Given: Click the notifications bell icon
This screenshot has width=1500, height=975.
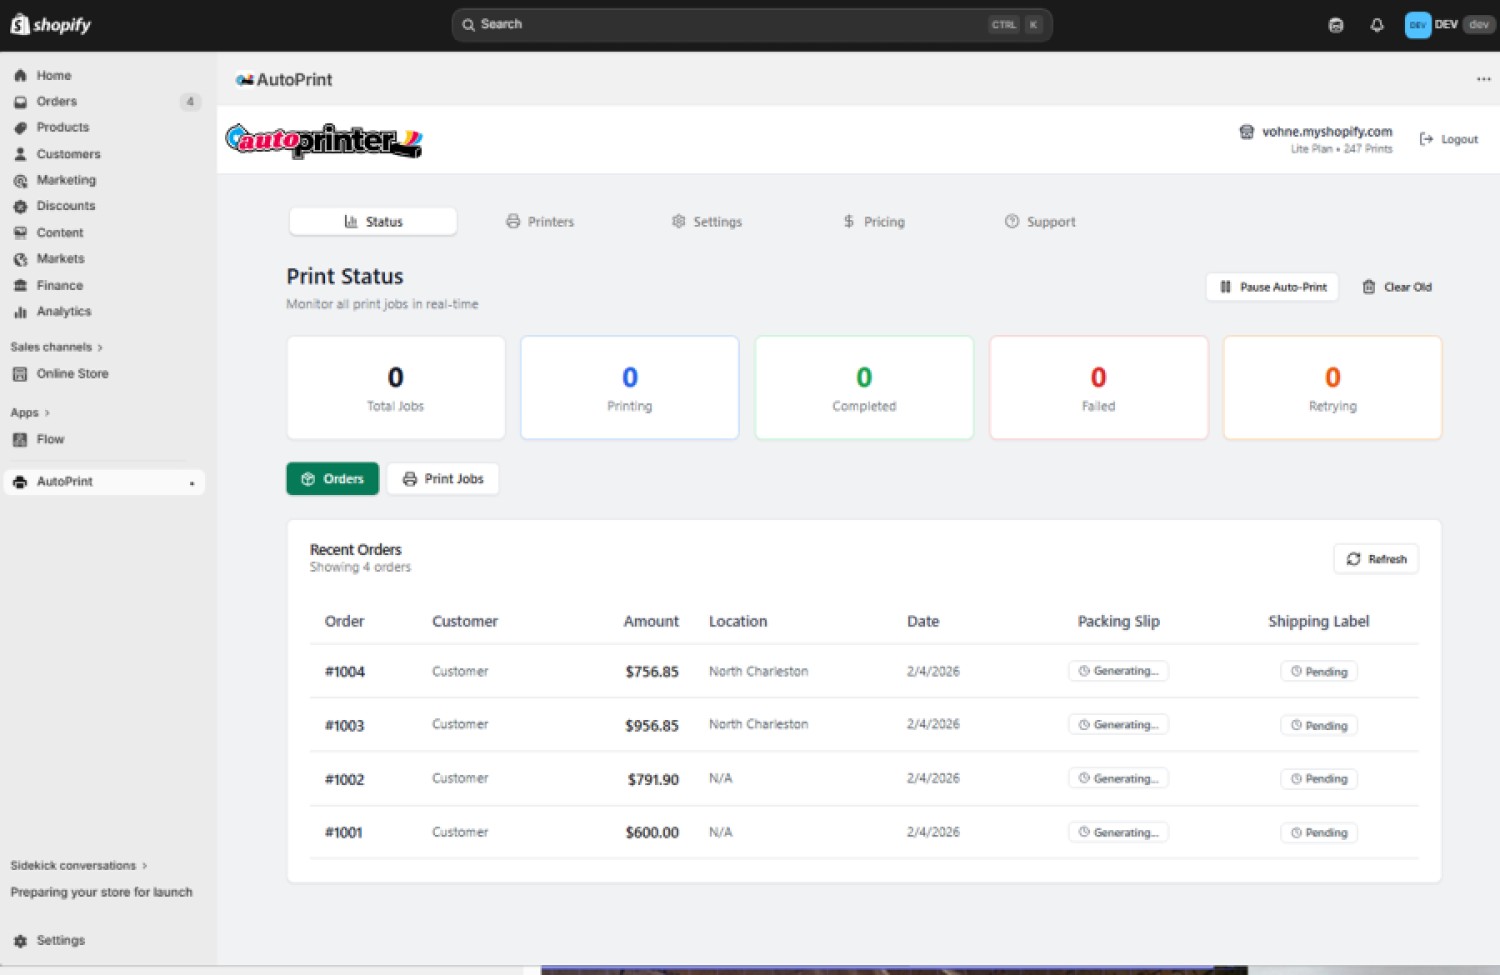Looking at the screenshot, I should pos(1377,25).
